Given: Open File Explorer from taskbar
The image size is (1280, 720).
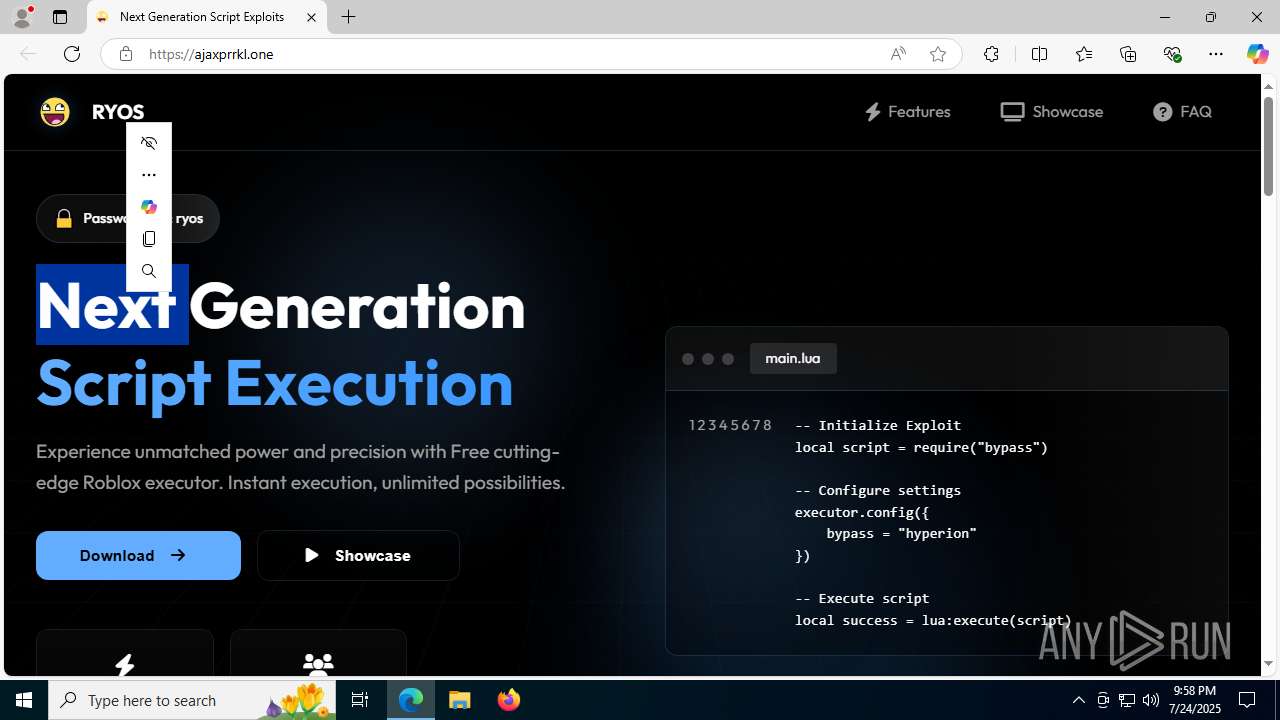Looking at the screenshot, I should pyautogui.click(x=460, y=700).
